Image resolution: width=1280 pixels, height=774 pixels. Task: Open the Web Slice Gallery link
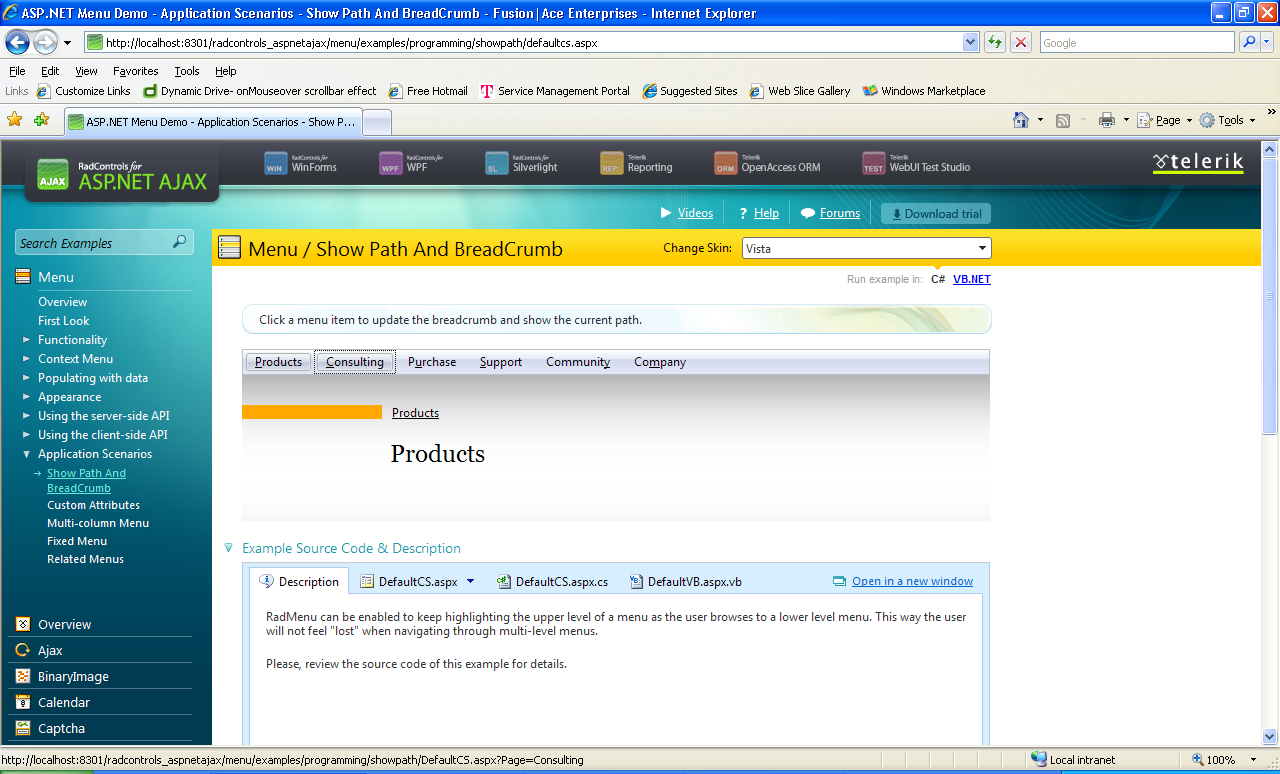[800, 91]
